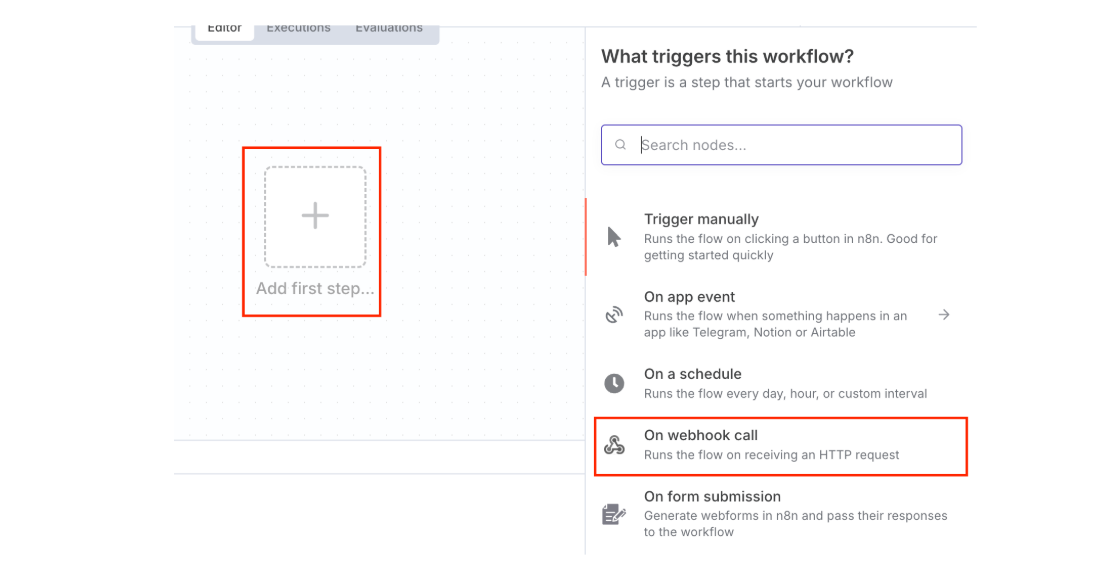
Task: Select the Trigger manually title
Action: (701, 219)
